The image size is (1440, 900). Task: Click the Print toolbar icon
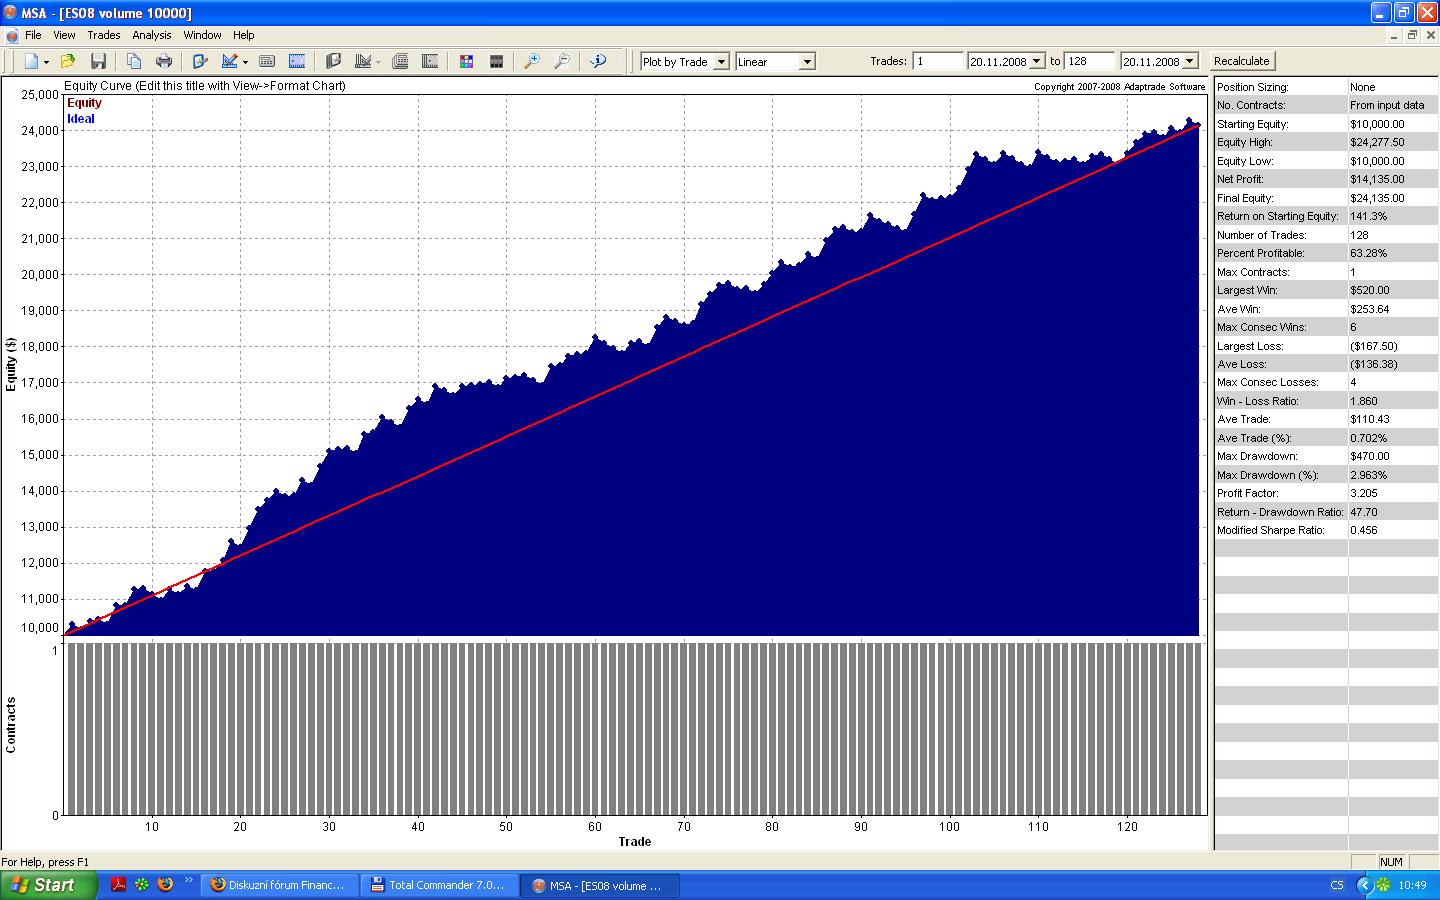point(164,62)
